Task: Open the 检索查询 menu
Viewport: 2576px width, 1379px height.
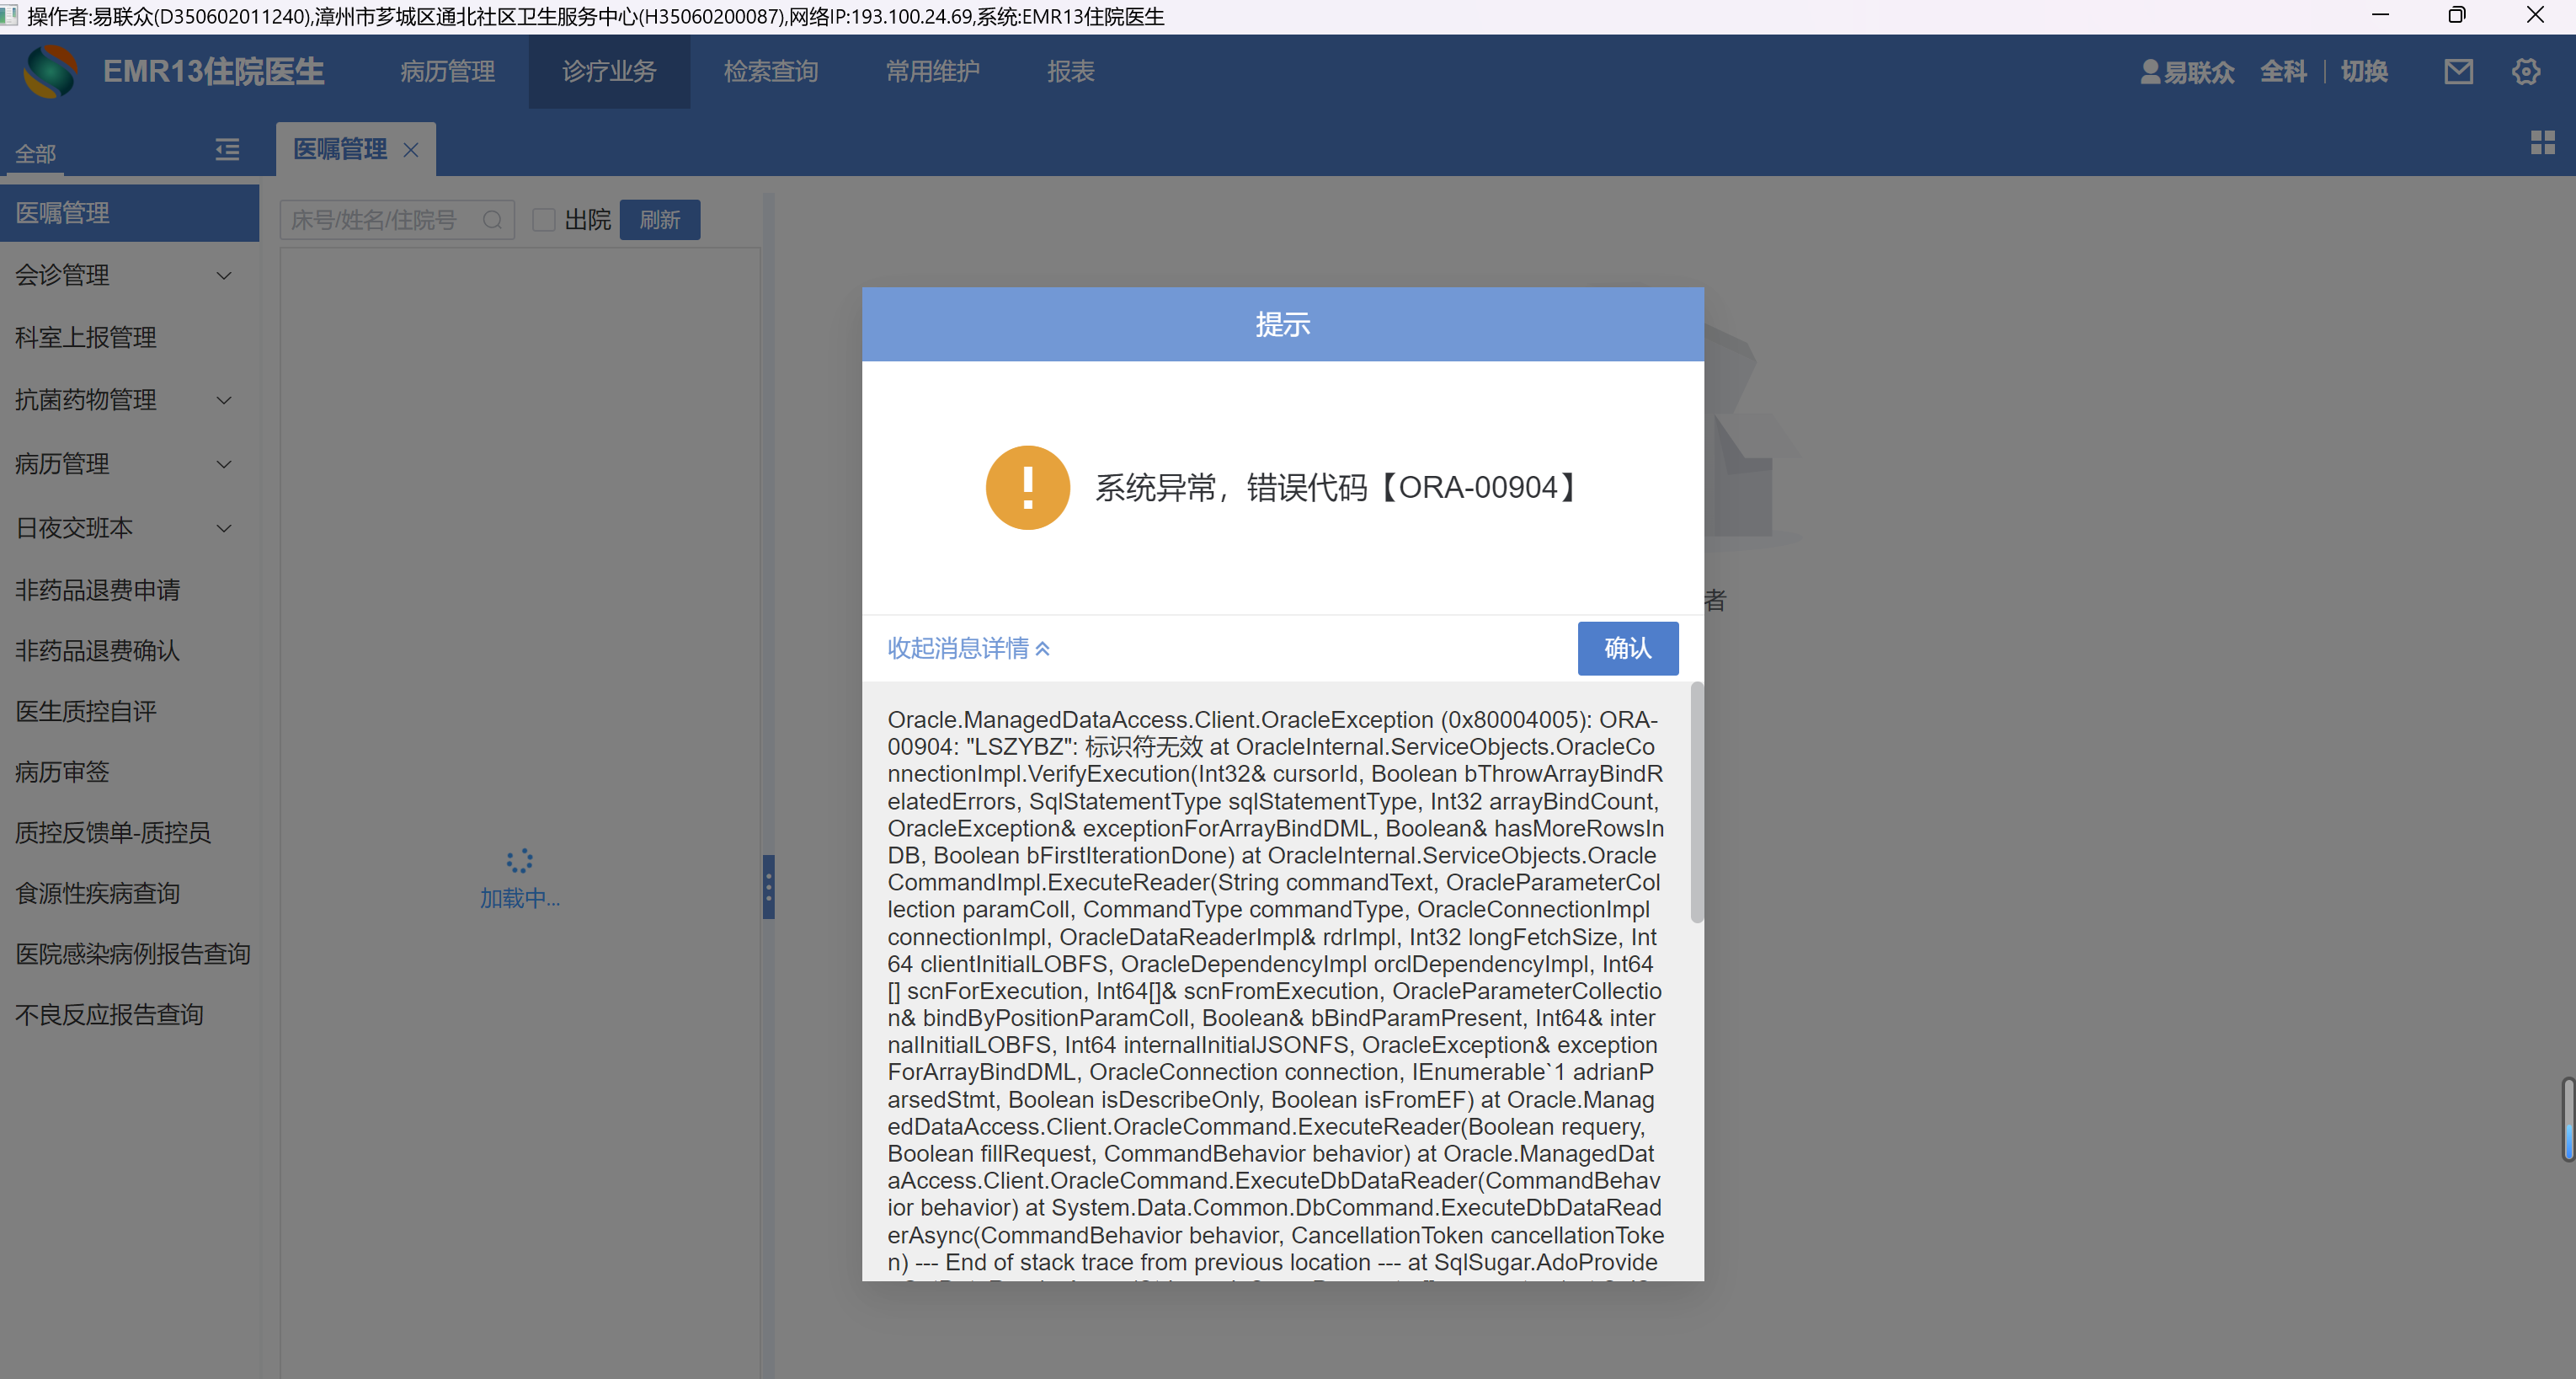Action: (x=771, y=72)
